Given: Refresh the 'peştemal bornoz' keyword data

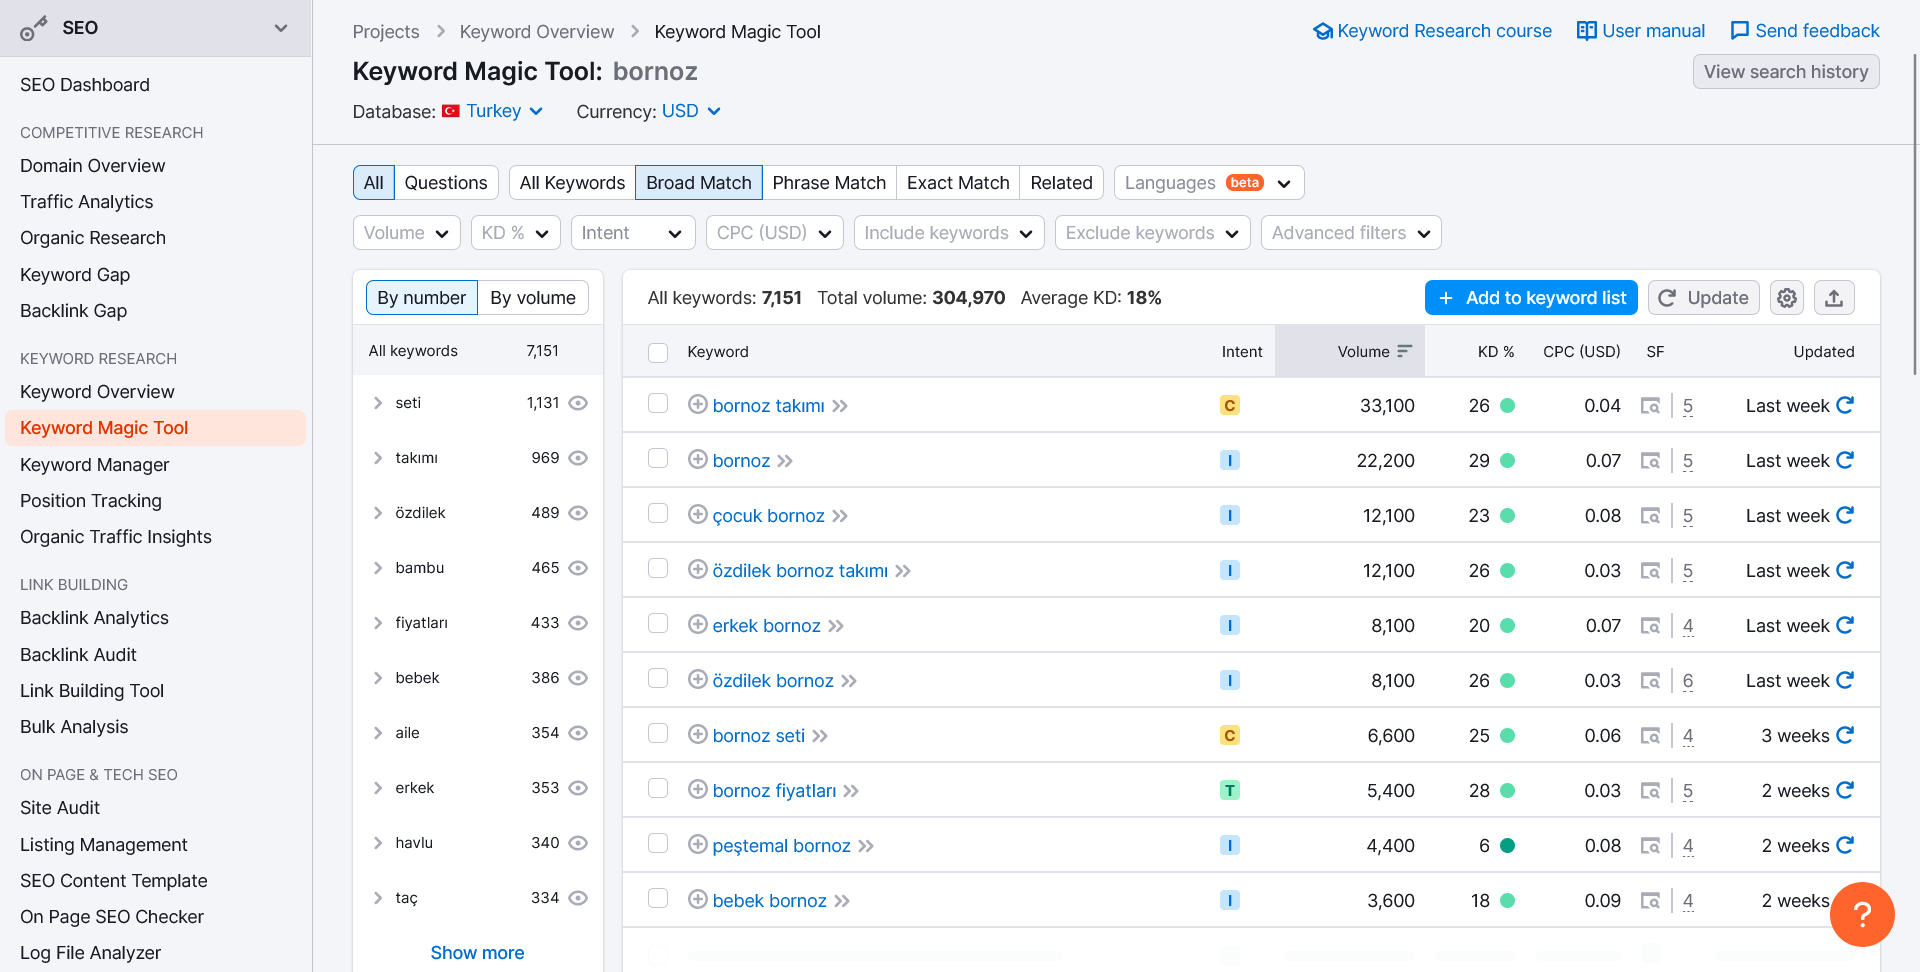Looking at the screenshot, I should point(1845,845).
